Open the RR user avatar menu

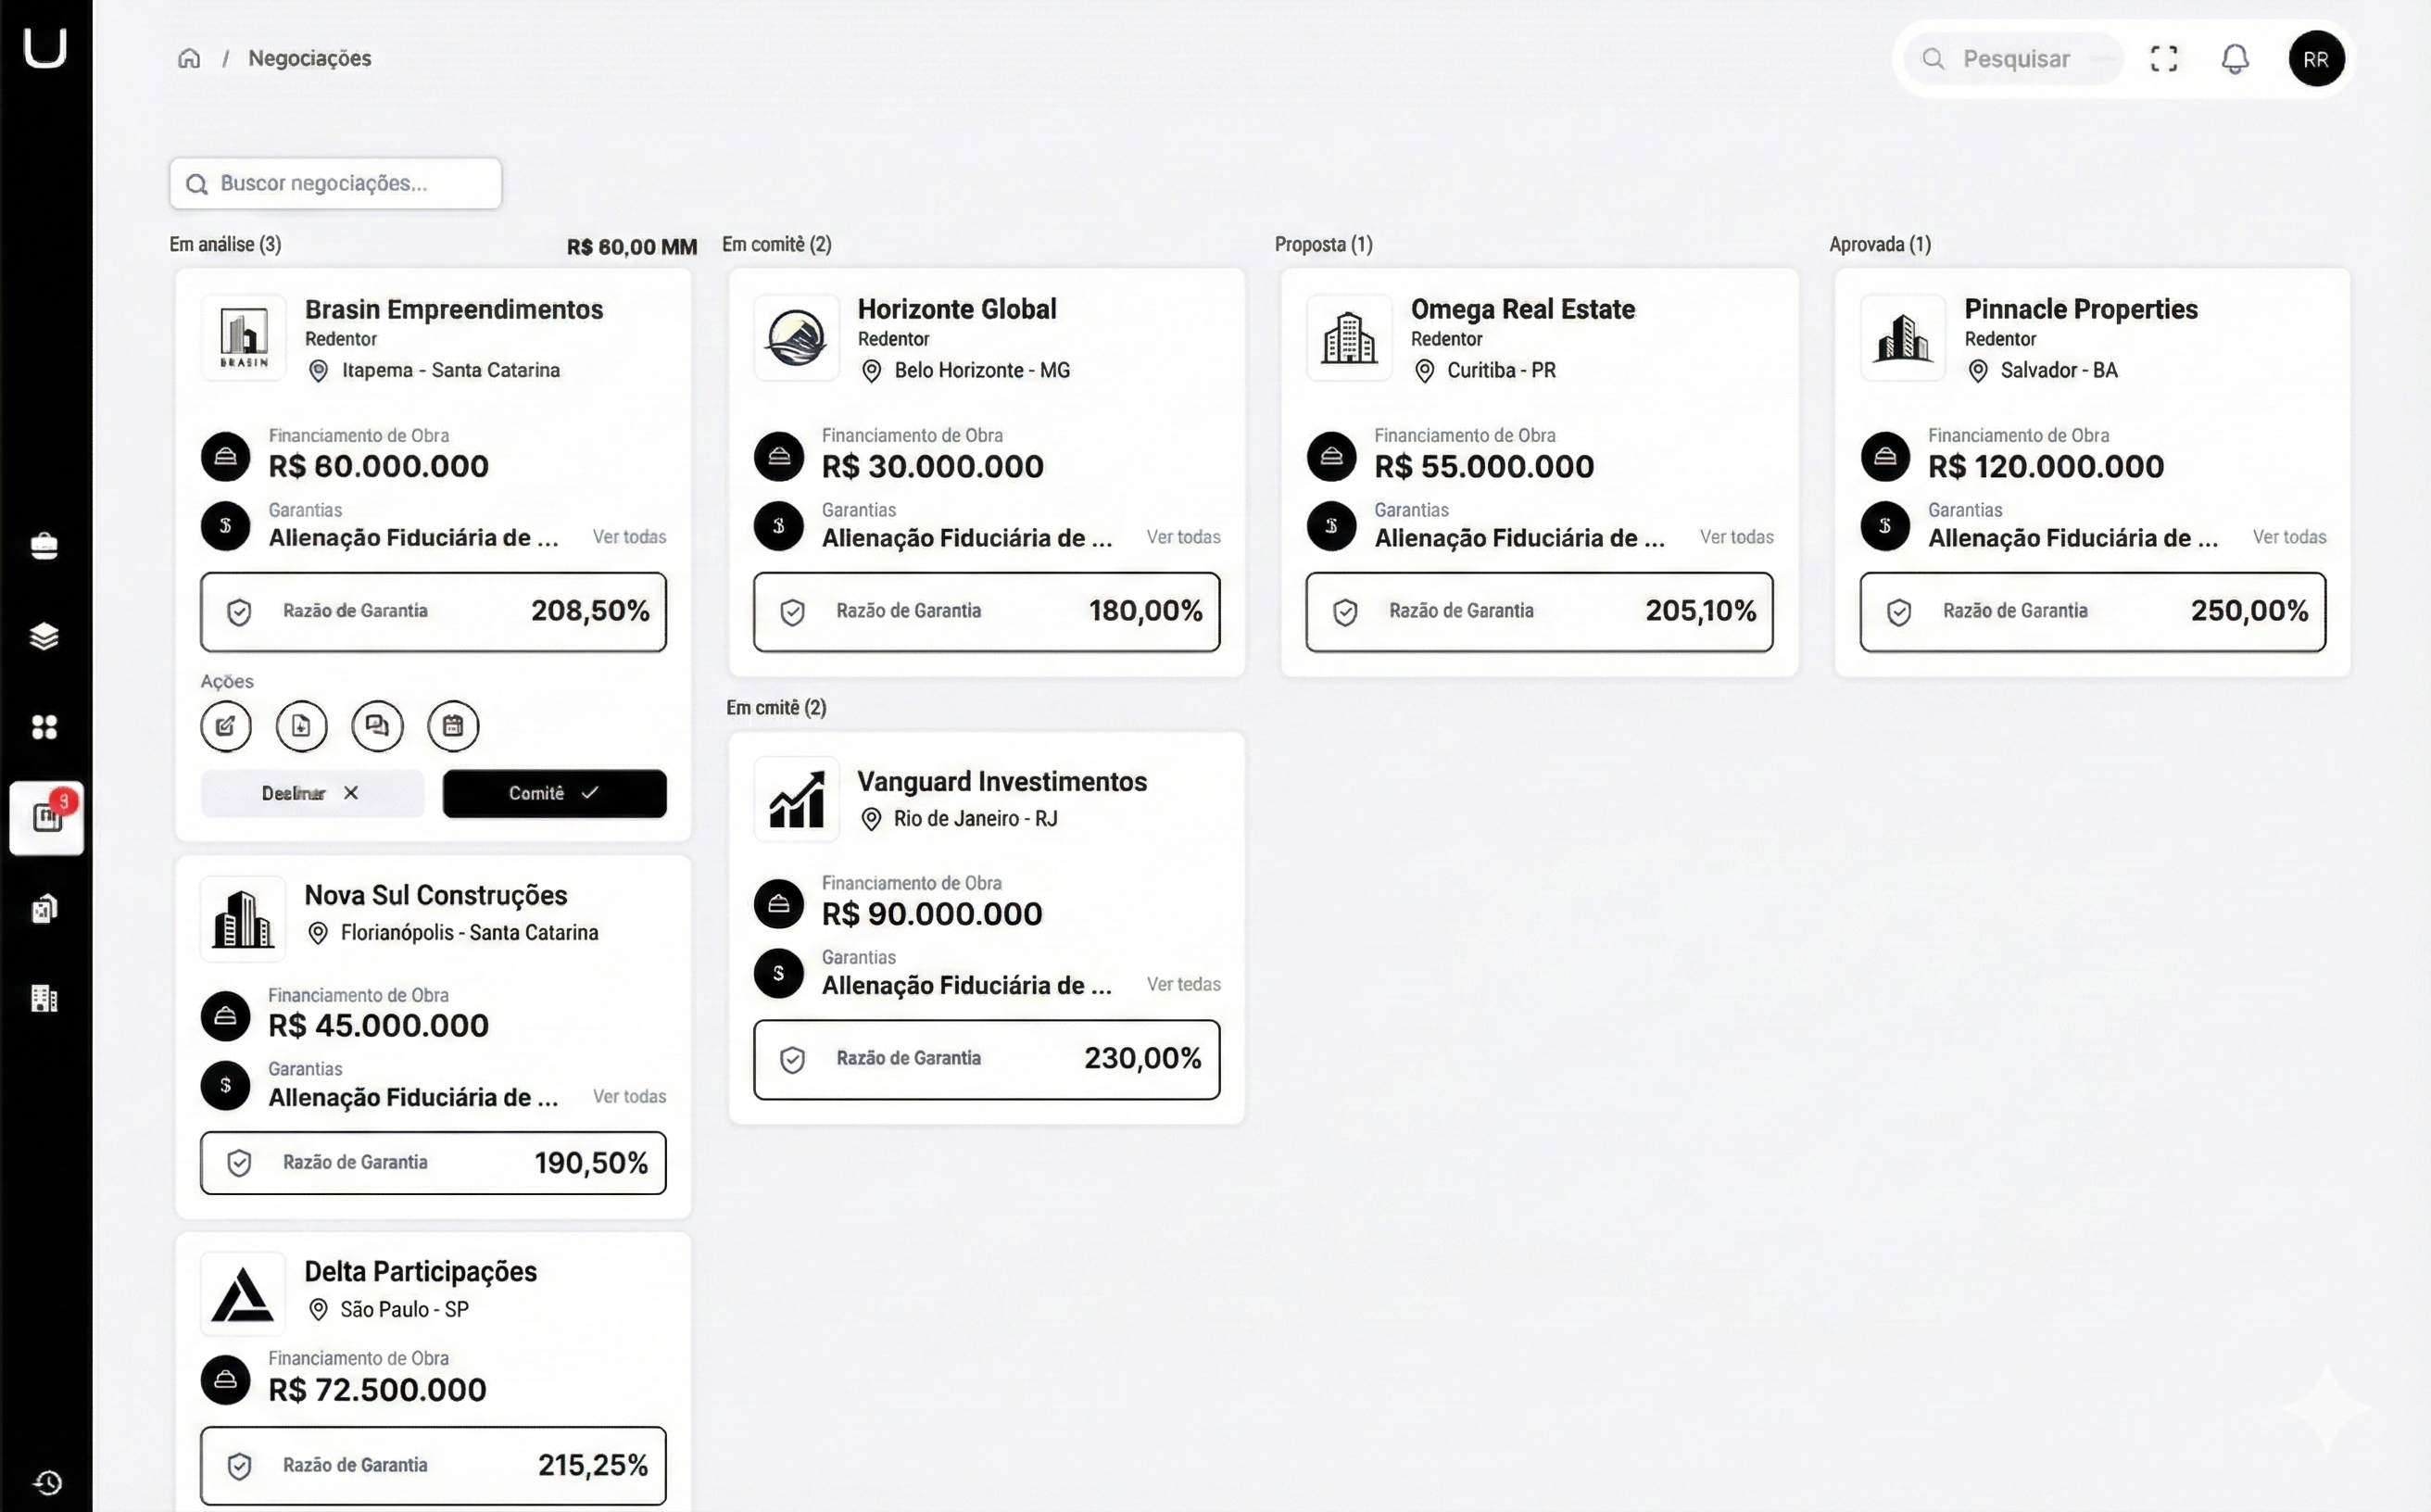(2316, 59)
